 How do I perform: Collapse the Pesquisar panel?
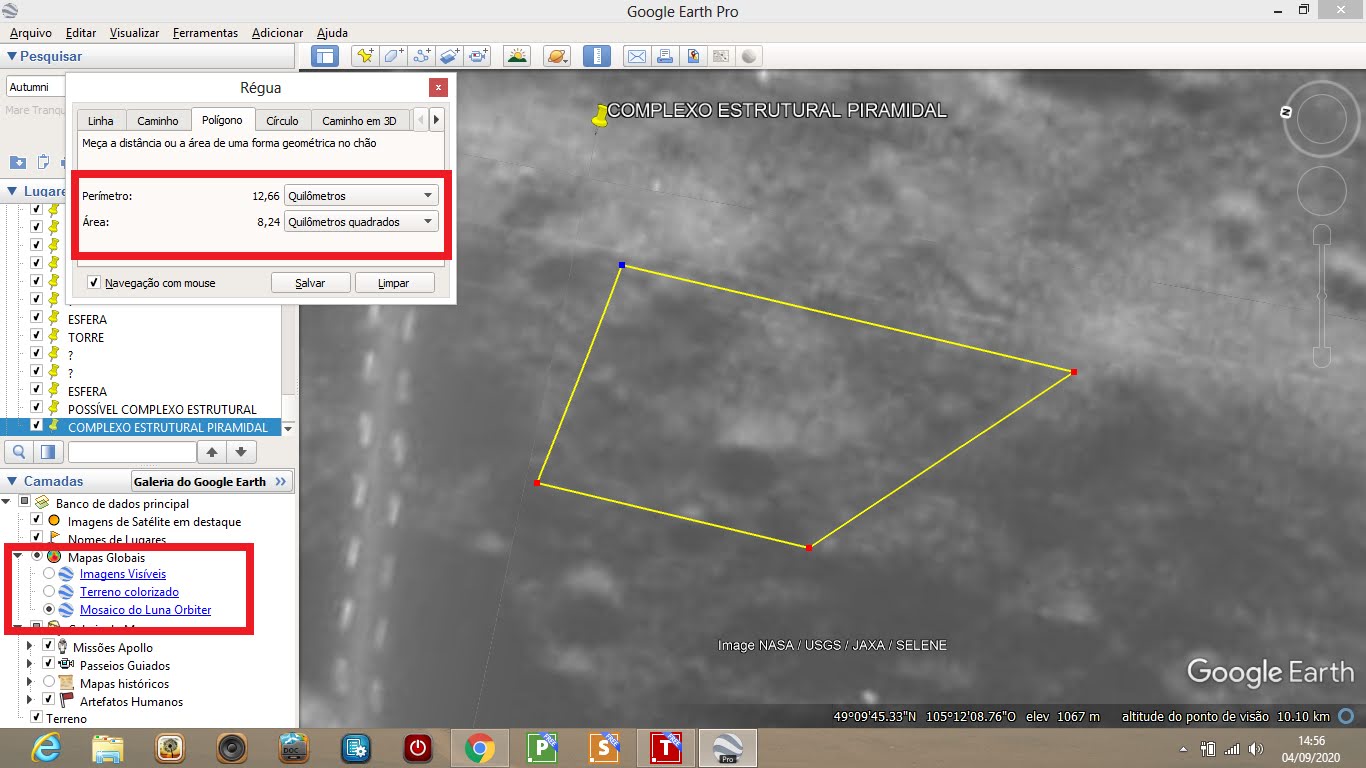(12, 56)
